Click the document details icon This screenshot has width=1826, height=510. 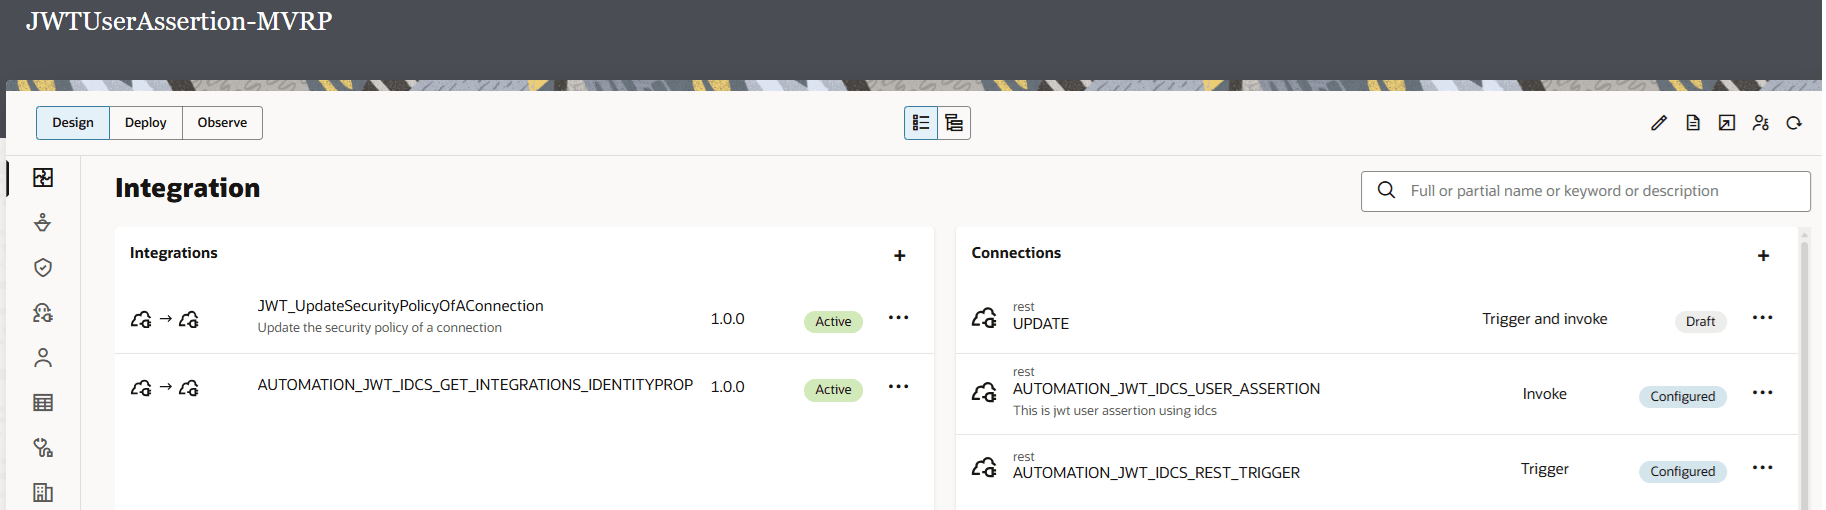[1693, 123]
